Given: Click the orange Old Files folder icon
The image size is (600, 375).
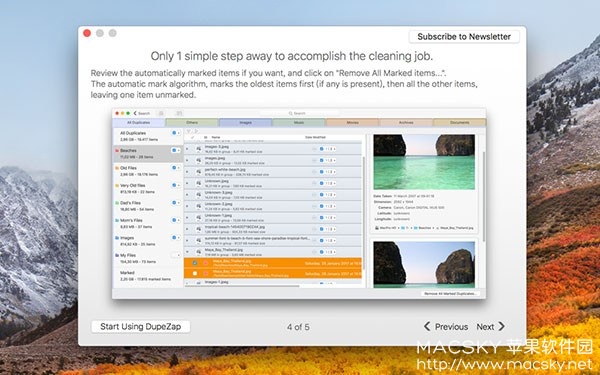Looking at the screenshot, I should coord(117,168).
